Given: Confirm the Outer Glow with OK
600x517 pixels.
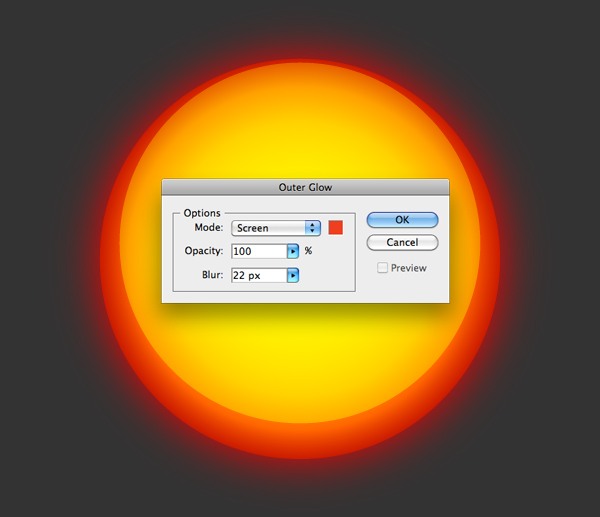Looking at the screenshot, I should coord(402,220).
